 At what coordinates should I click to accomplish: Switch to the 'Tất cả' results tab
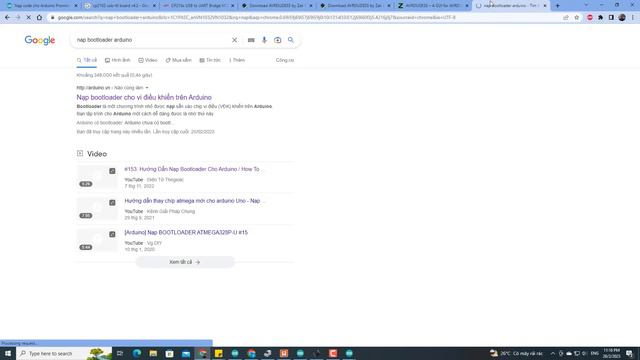[87, 60]
